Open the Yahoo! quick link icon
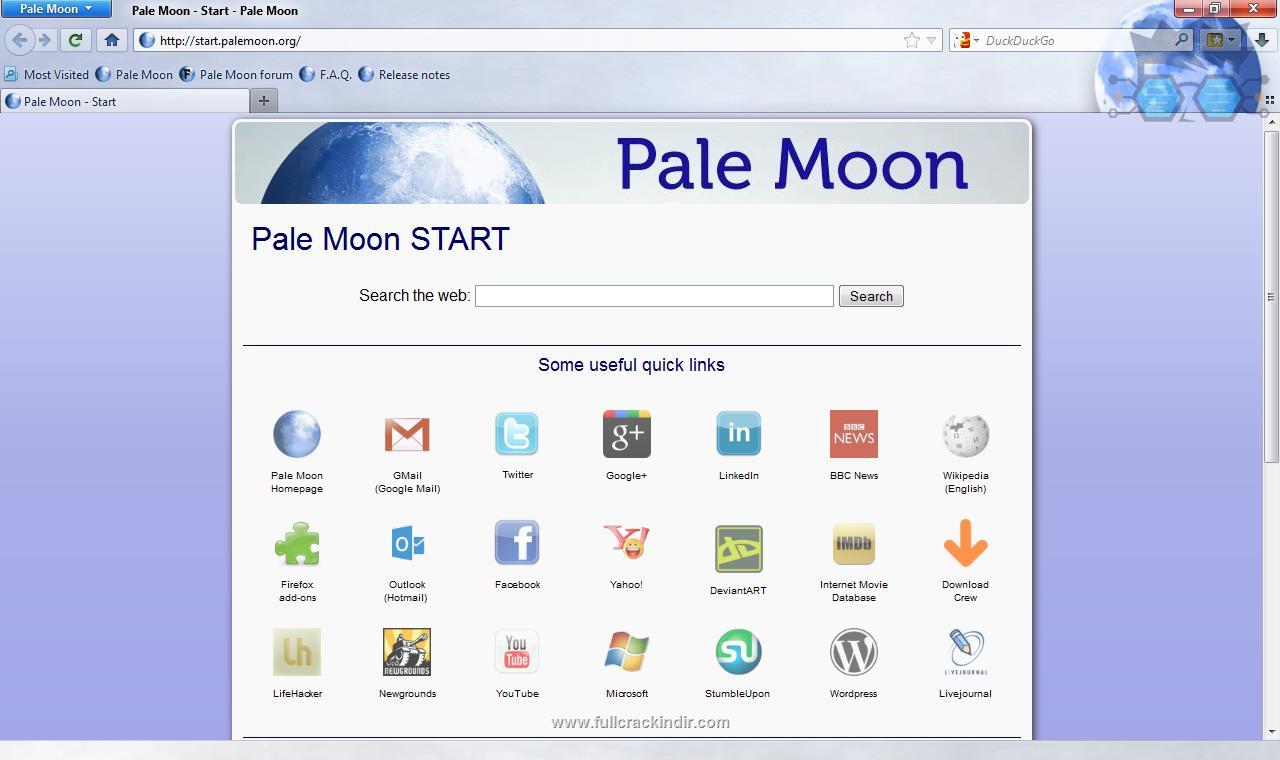 click(627, 543)
